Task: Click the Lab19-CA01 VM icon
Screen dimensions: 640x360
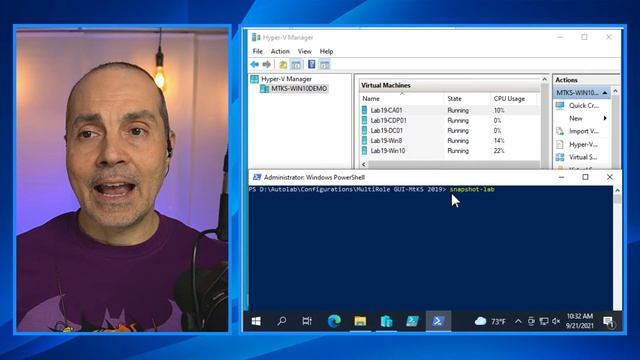Action: click(x=364, y=110)
